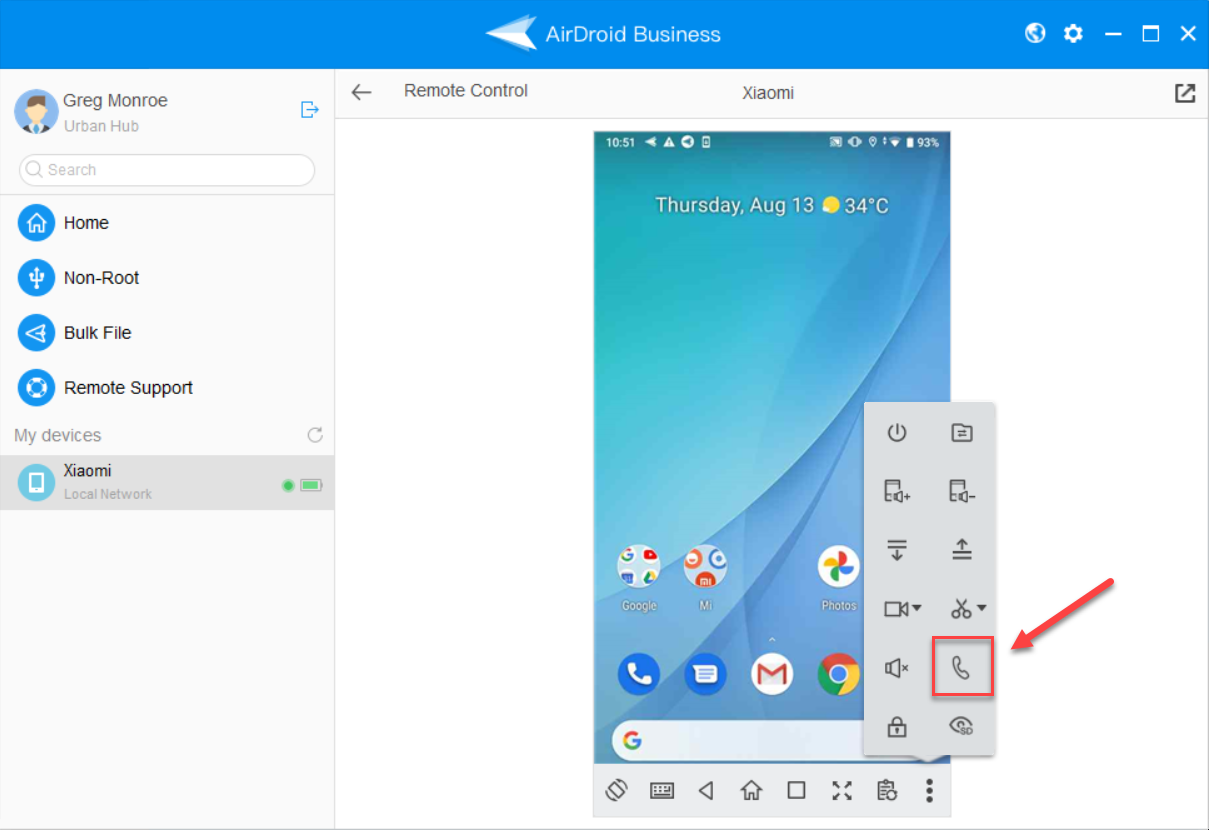This screenshot has height=830, width=1209.
Task: Open Remote Support in the sidebar
Action: click(x=167, y=388)
